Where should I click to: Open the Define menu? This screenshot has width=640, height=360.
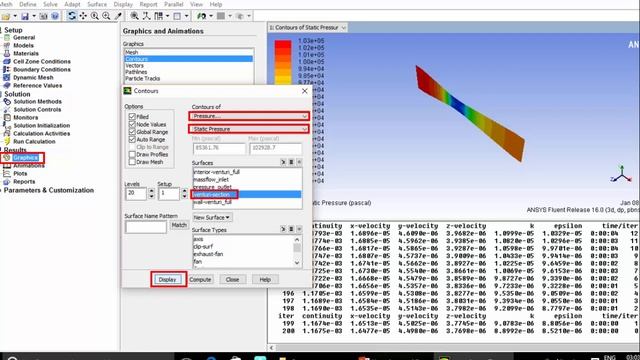click(28, 4)
